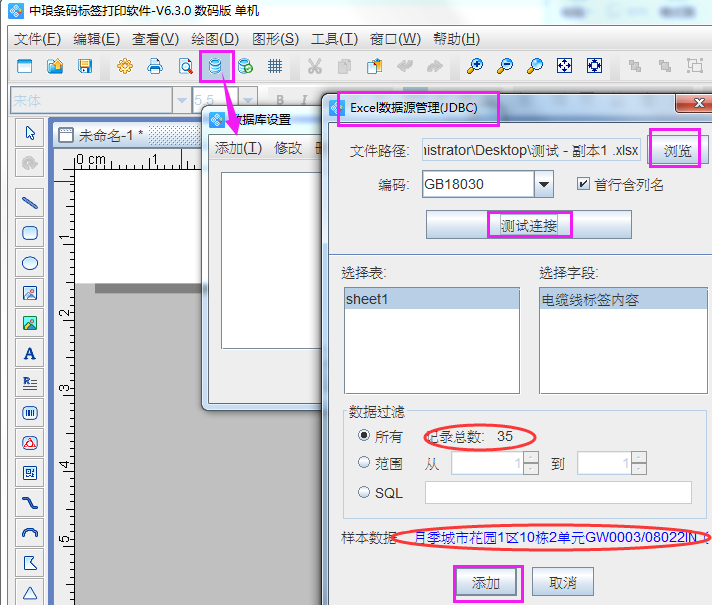Click the file path input field

[531, 150]
